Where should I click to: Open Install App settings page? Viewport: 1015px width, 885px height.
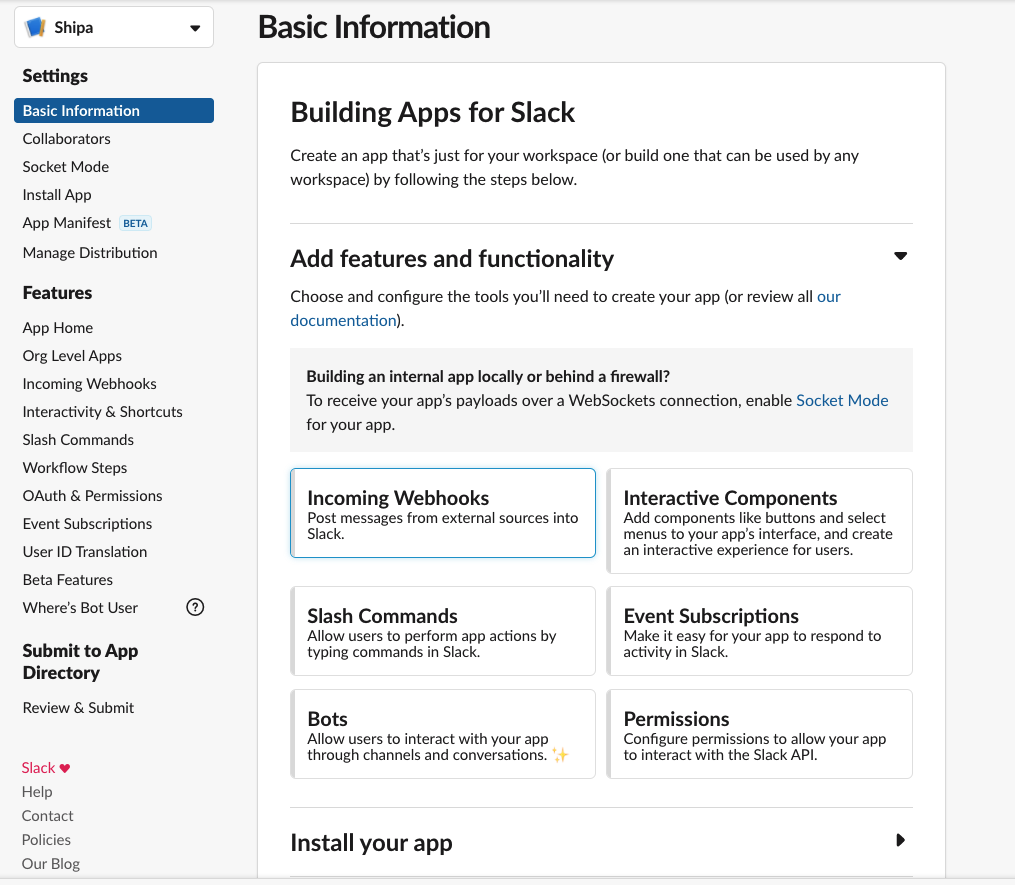coord(57,195)
